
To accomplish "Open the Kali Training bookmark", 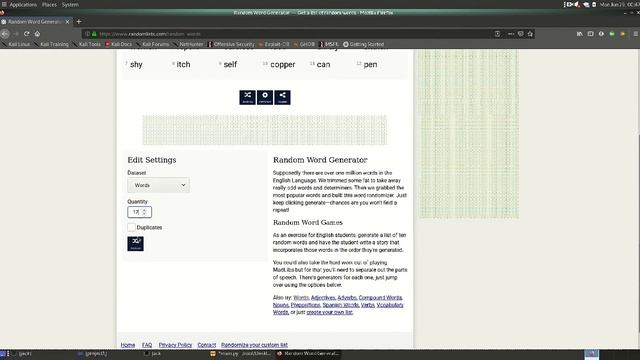I will point(51,44).
